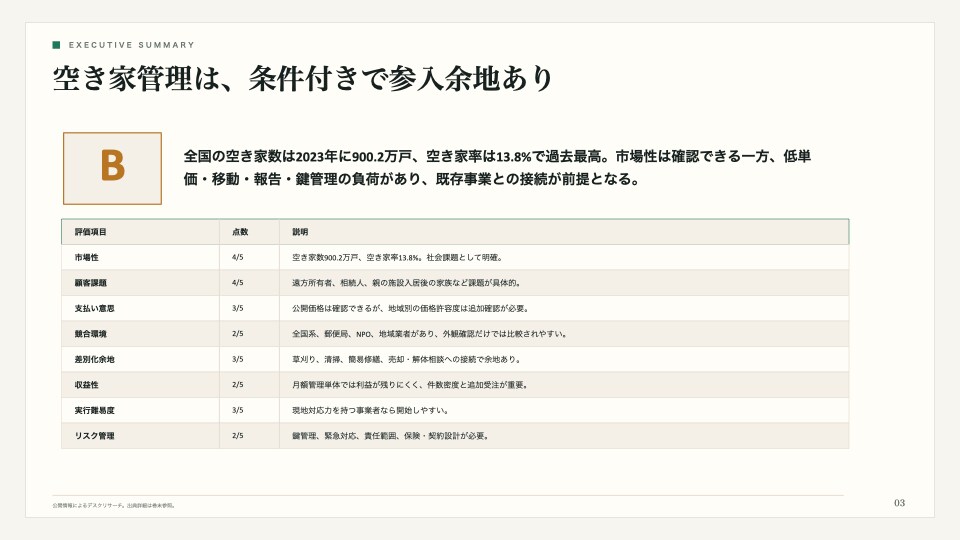Select the '実行難易度' row label
This screenshot has width=960, height=540.
coord(94,411)
